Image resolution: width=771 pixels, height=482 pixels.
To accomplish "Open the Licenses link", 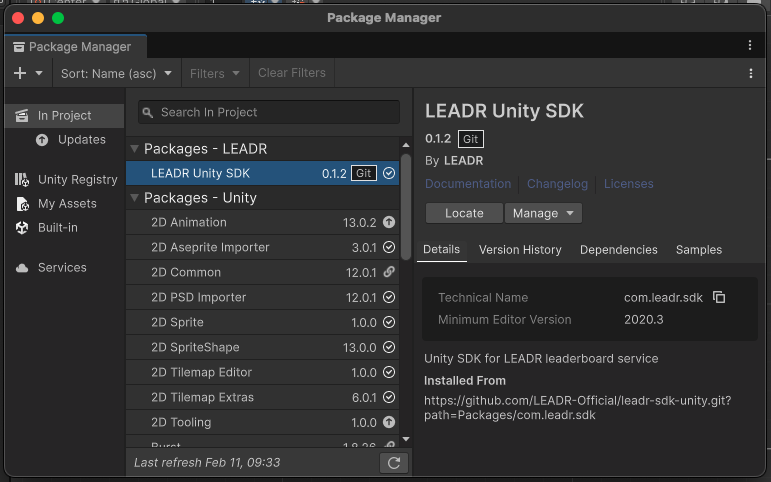I will click(x=628, y=184).
